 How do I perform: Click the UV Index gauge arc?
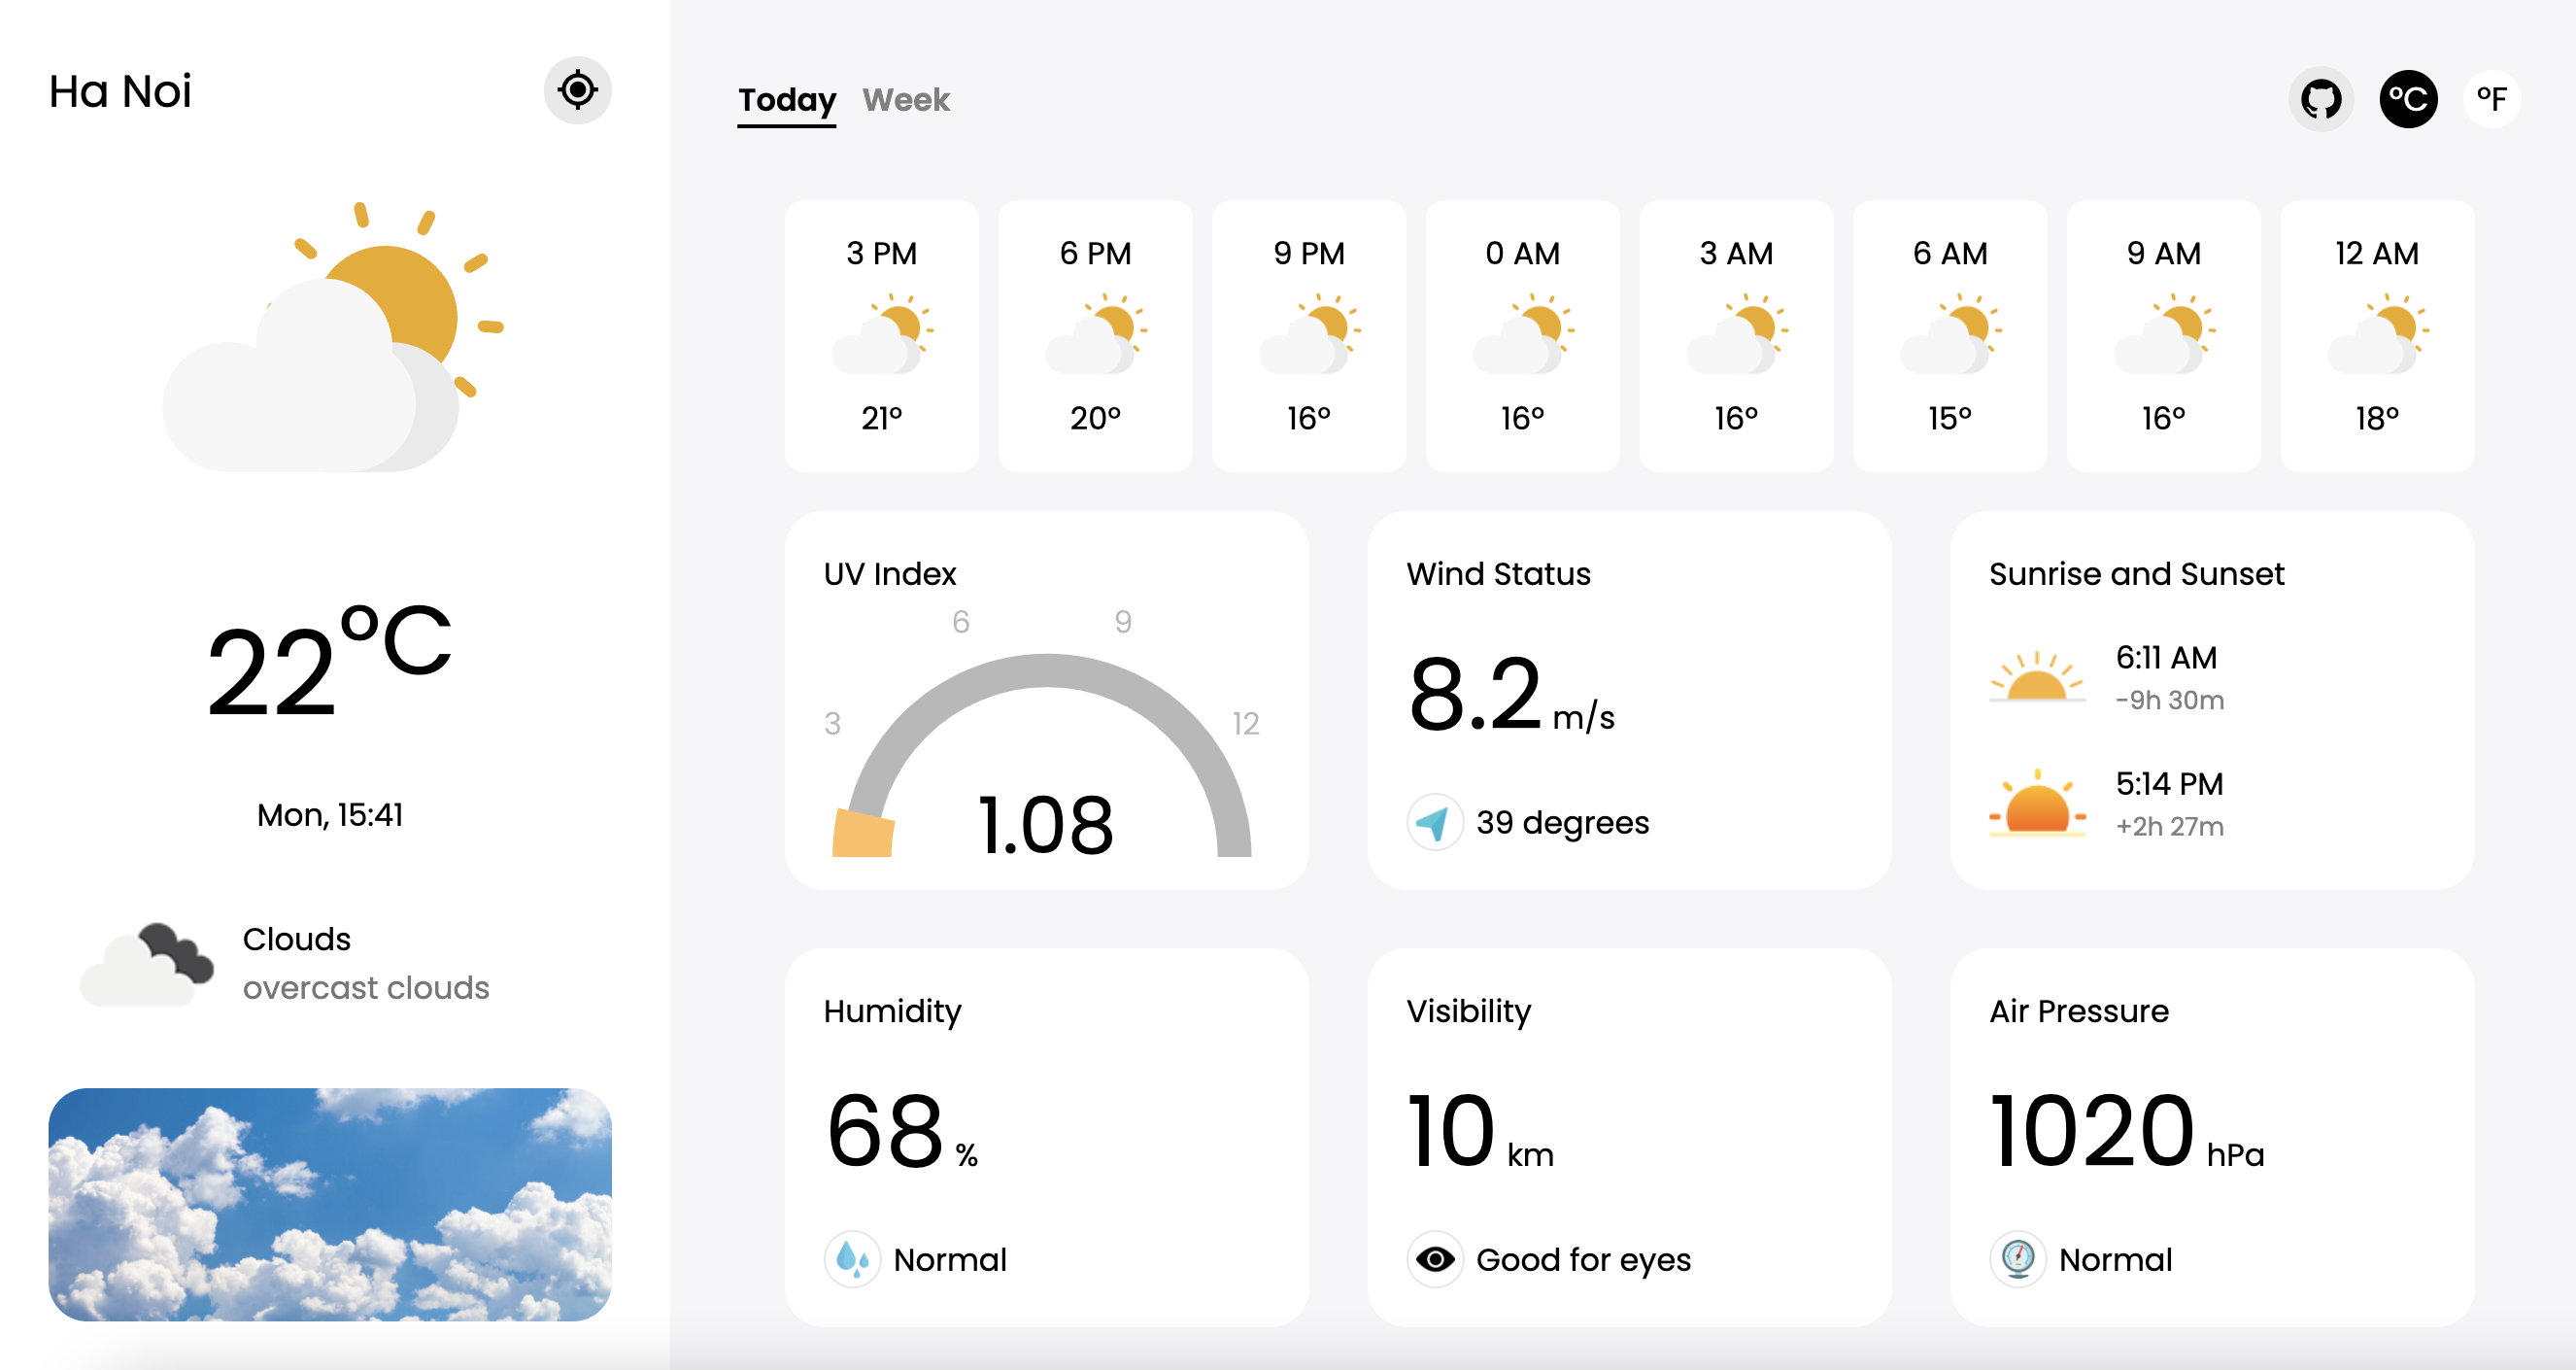1046,660
